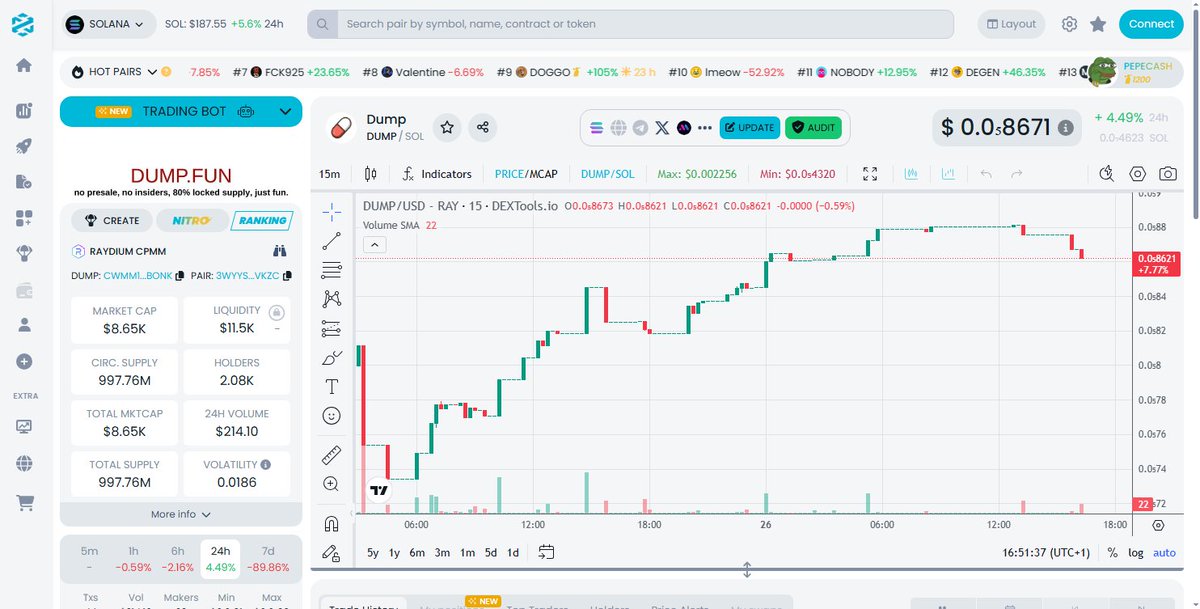Viewport: 1200px width, 609px height.
Task: Open the SOLANA chain dropdown
Action: coord(110,24)
